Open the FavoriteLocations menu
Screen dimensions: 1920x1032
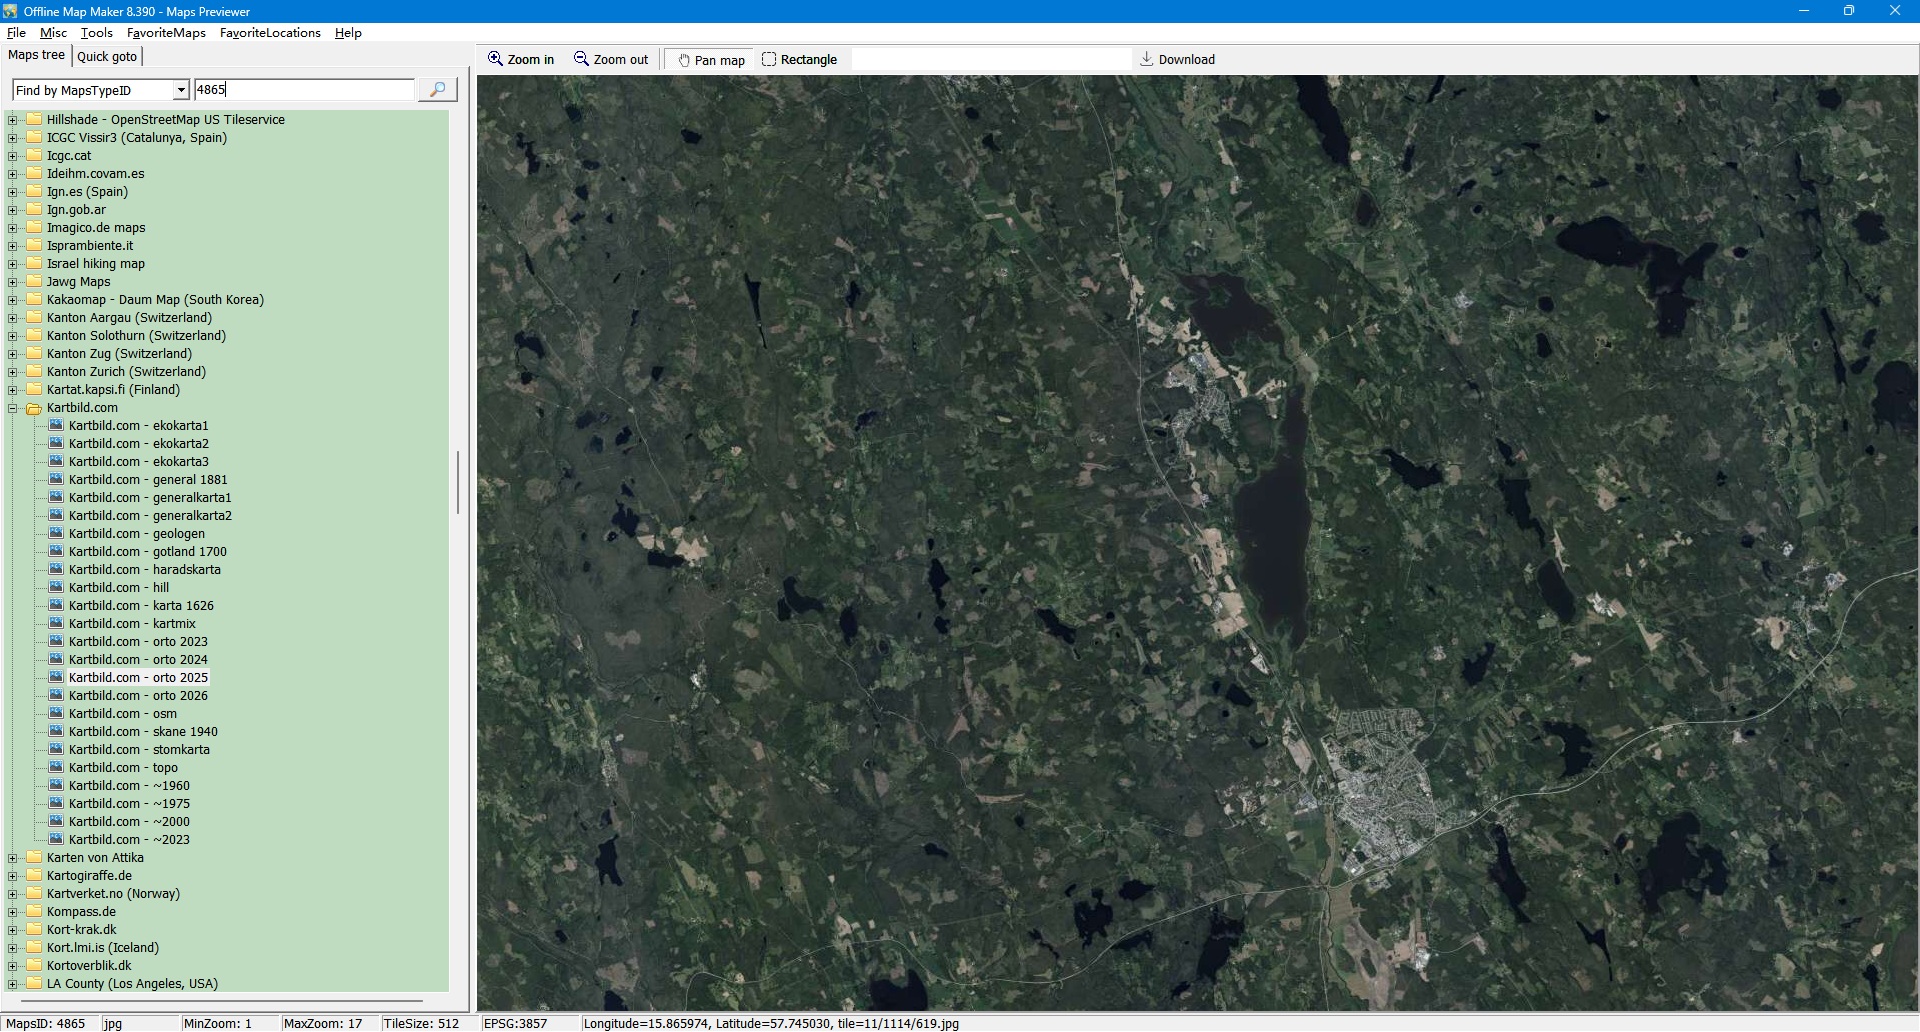click(x=270, y=33)
